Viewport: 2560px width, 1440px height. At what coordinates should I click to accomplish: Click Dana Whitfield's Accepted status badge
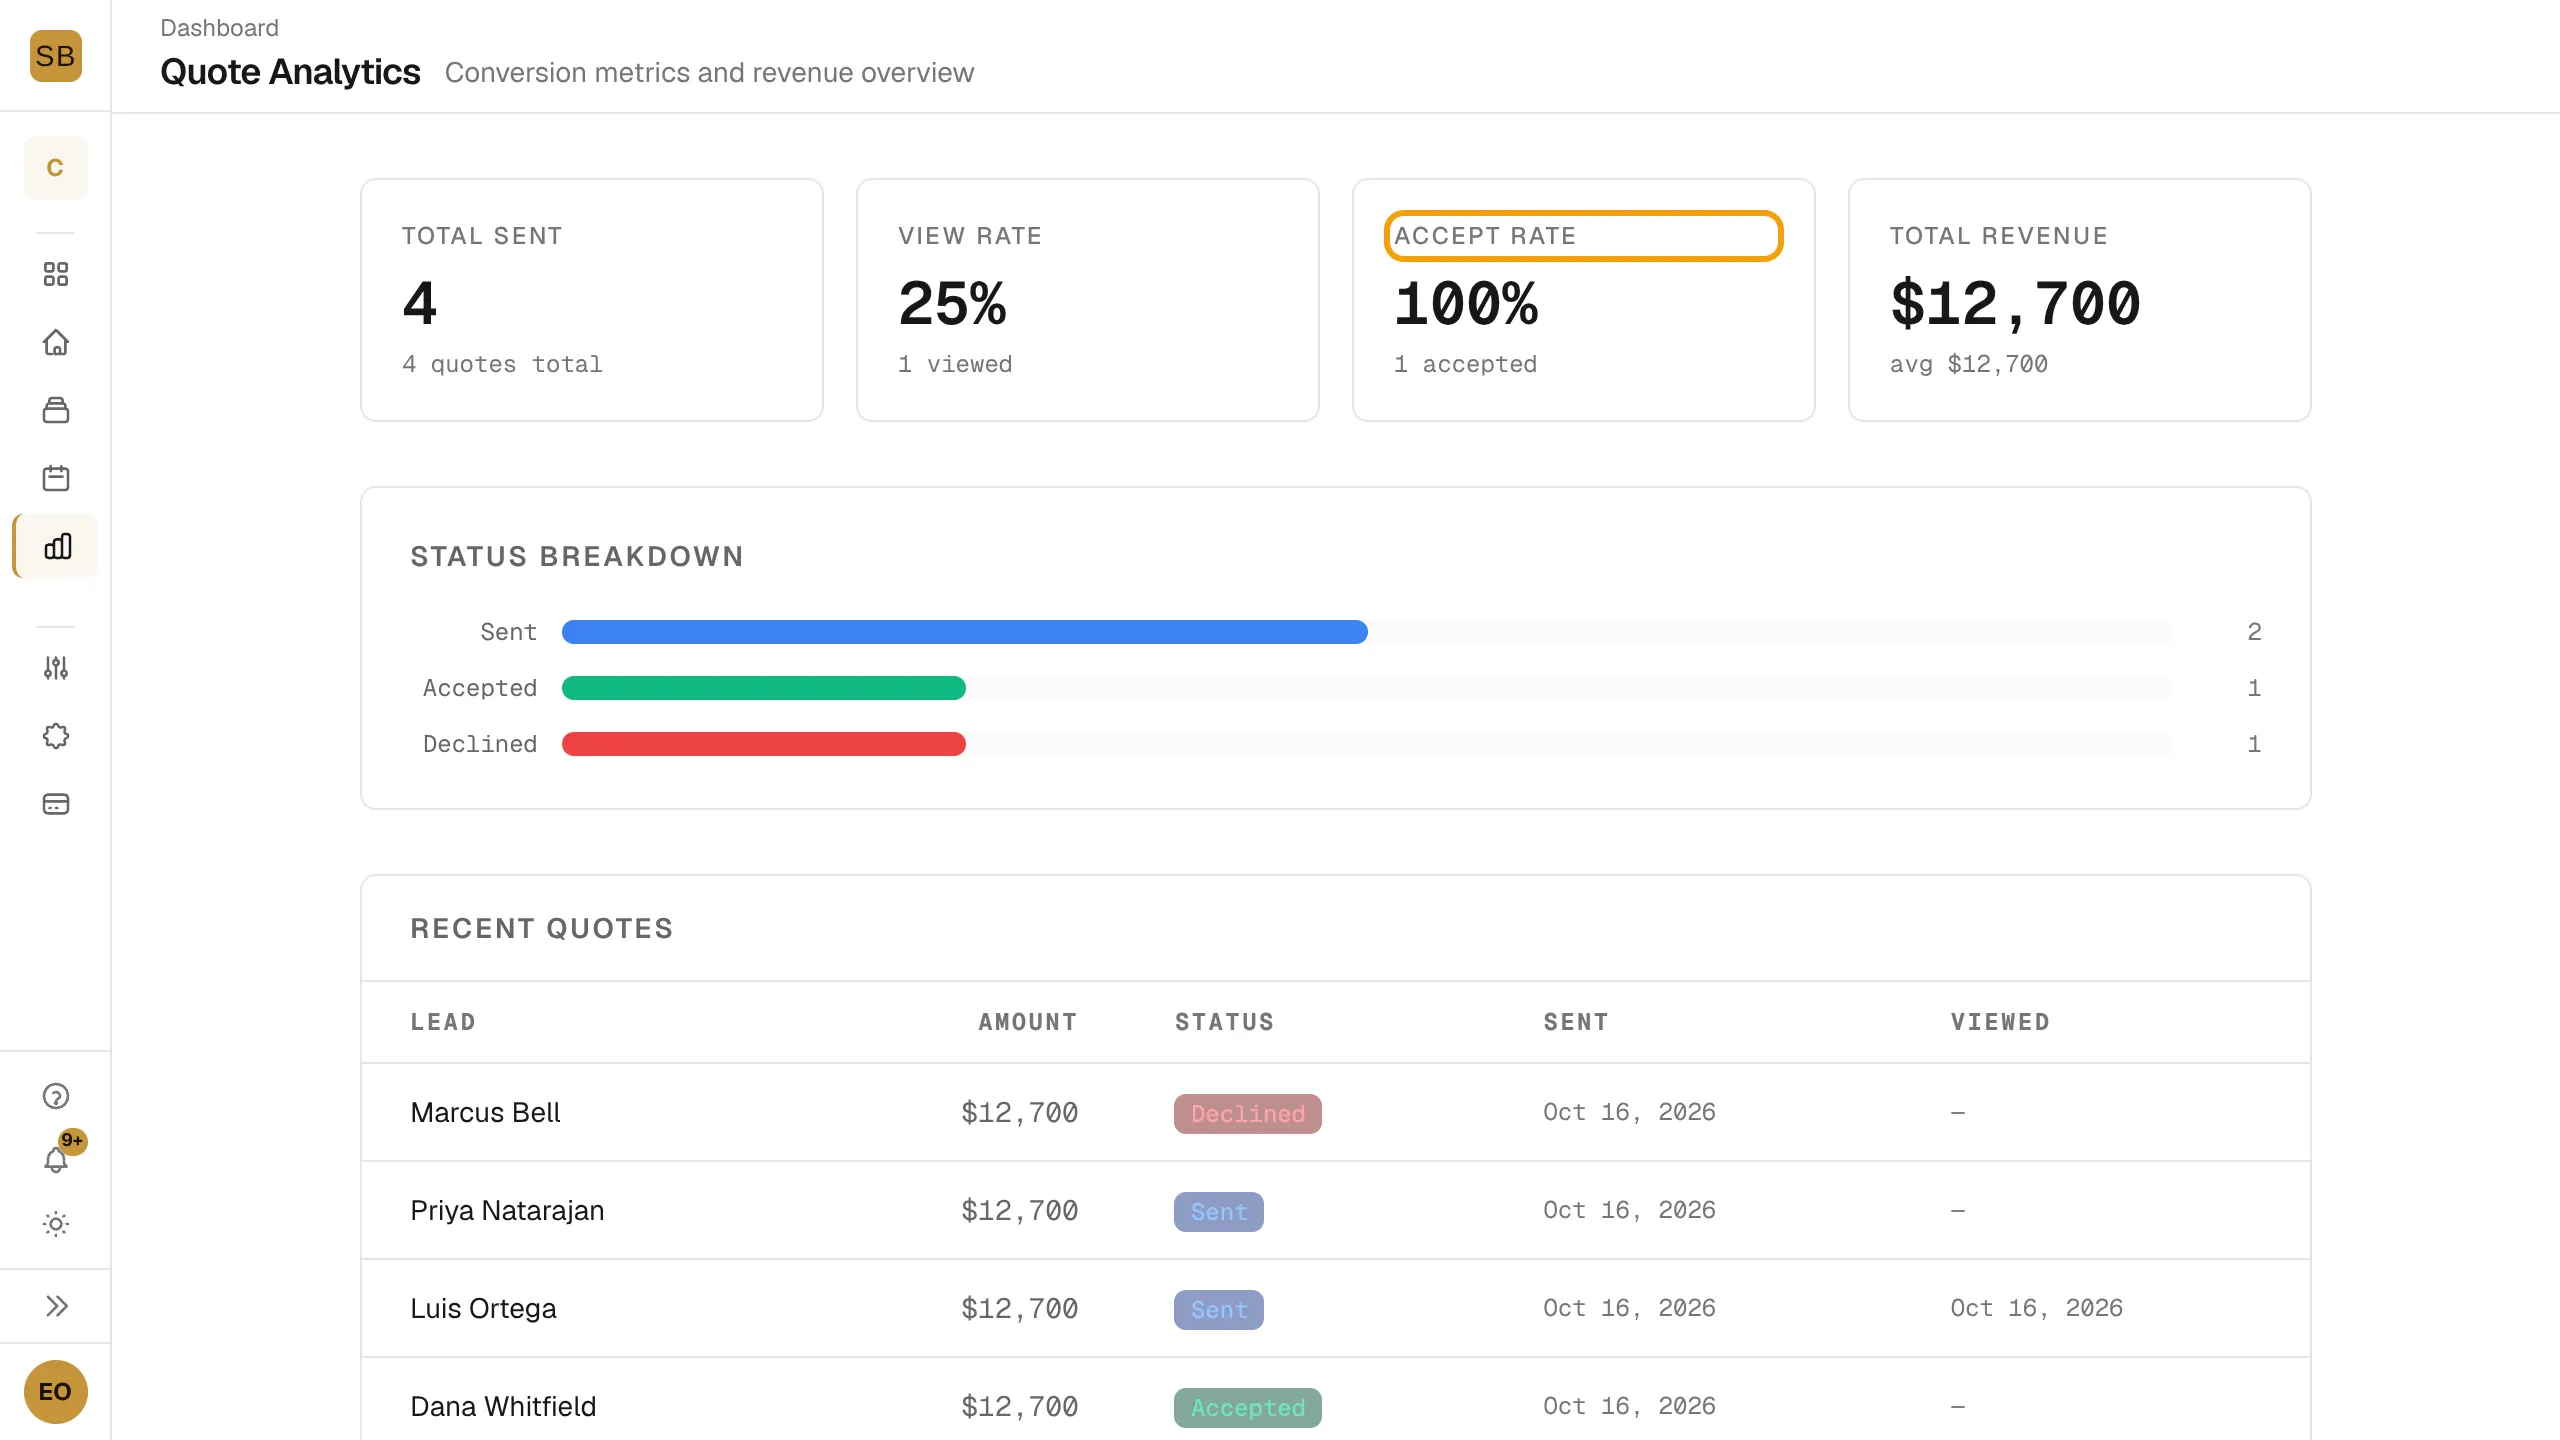[x=1247, y=1407]
